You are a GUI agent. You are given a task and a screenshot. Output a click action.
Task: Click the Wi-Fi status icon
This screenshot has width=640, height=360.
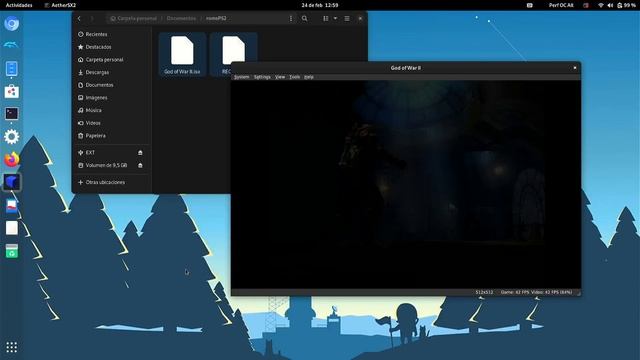coord(601,5)
